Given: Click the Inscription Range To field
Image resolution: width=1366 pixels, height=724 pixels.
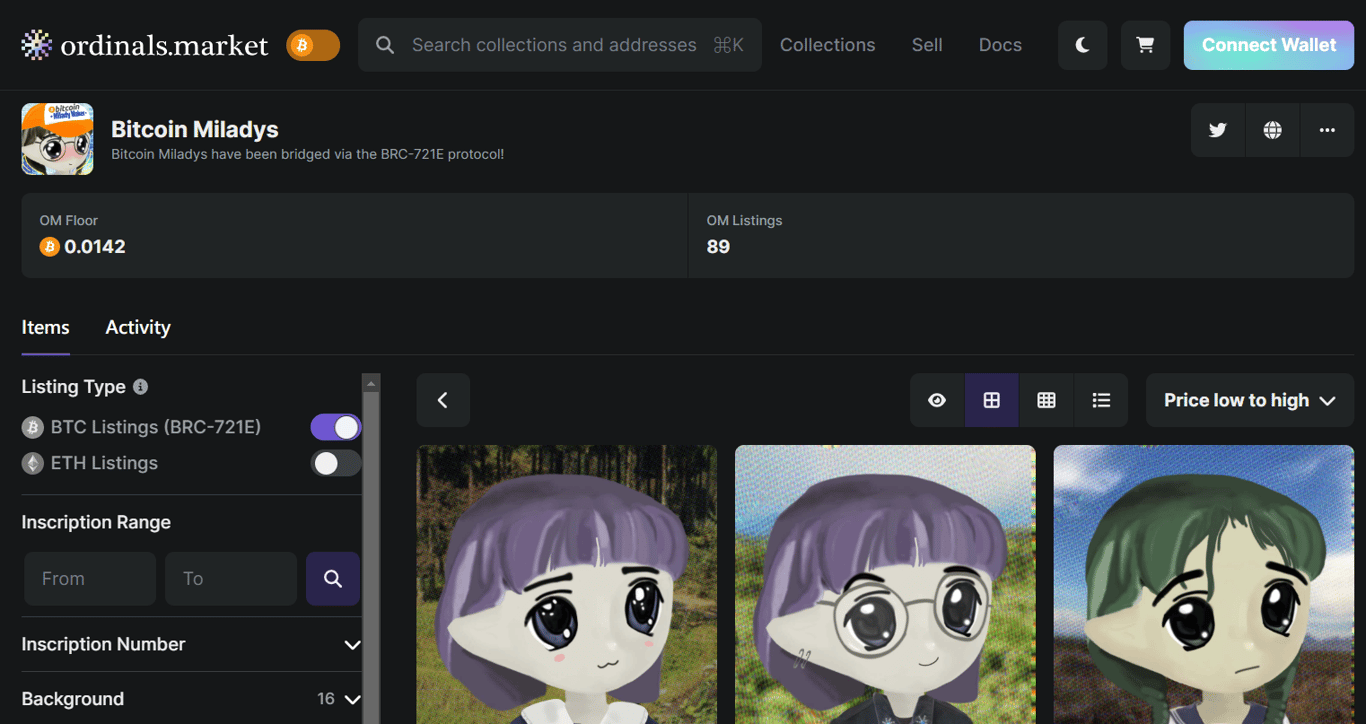Looking at the screenshot, I should 231,579.
